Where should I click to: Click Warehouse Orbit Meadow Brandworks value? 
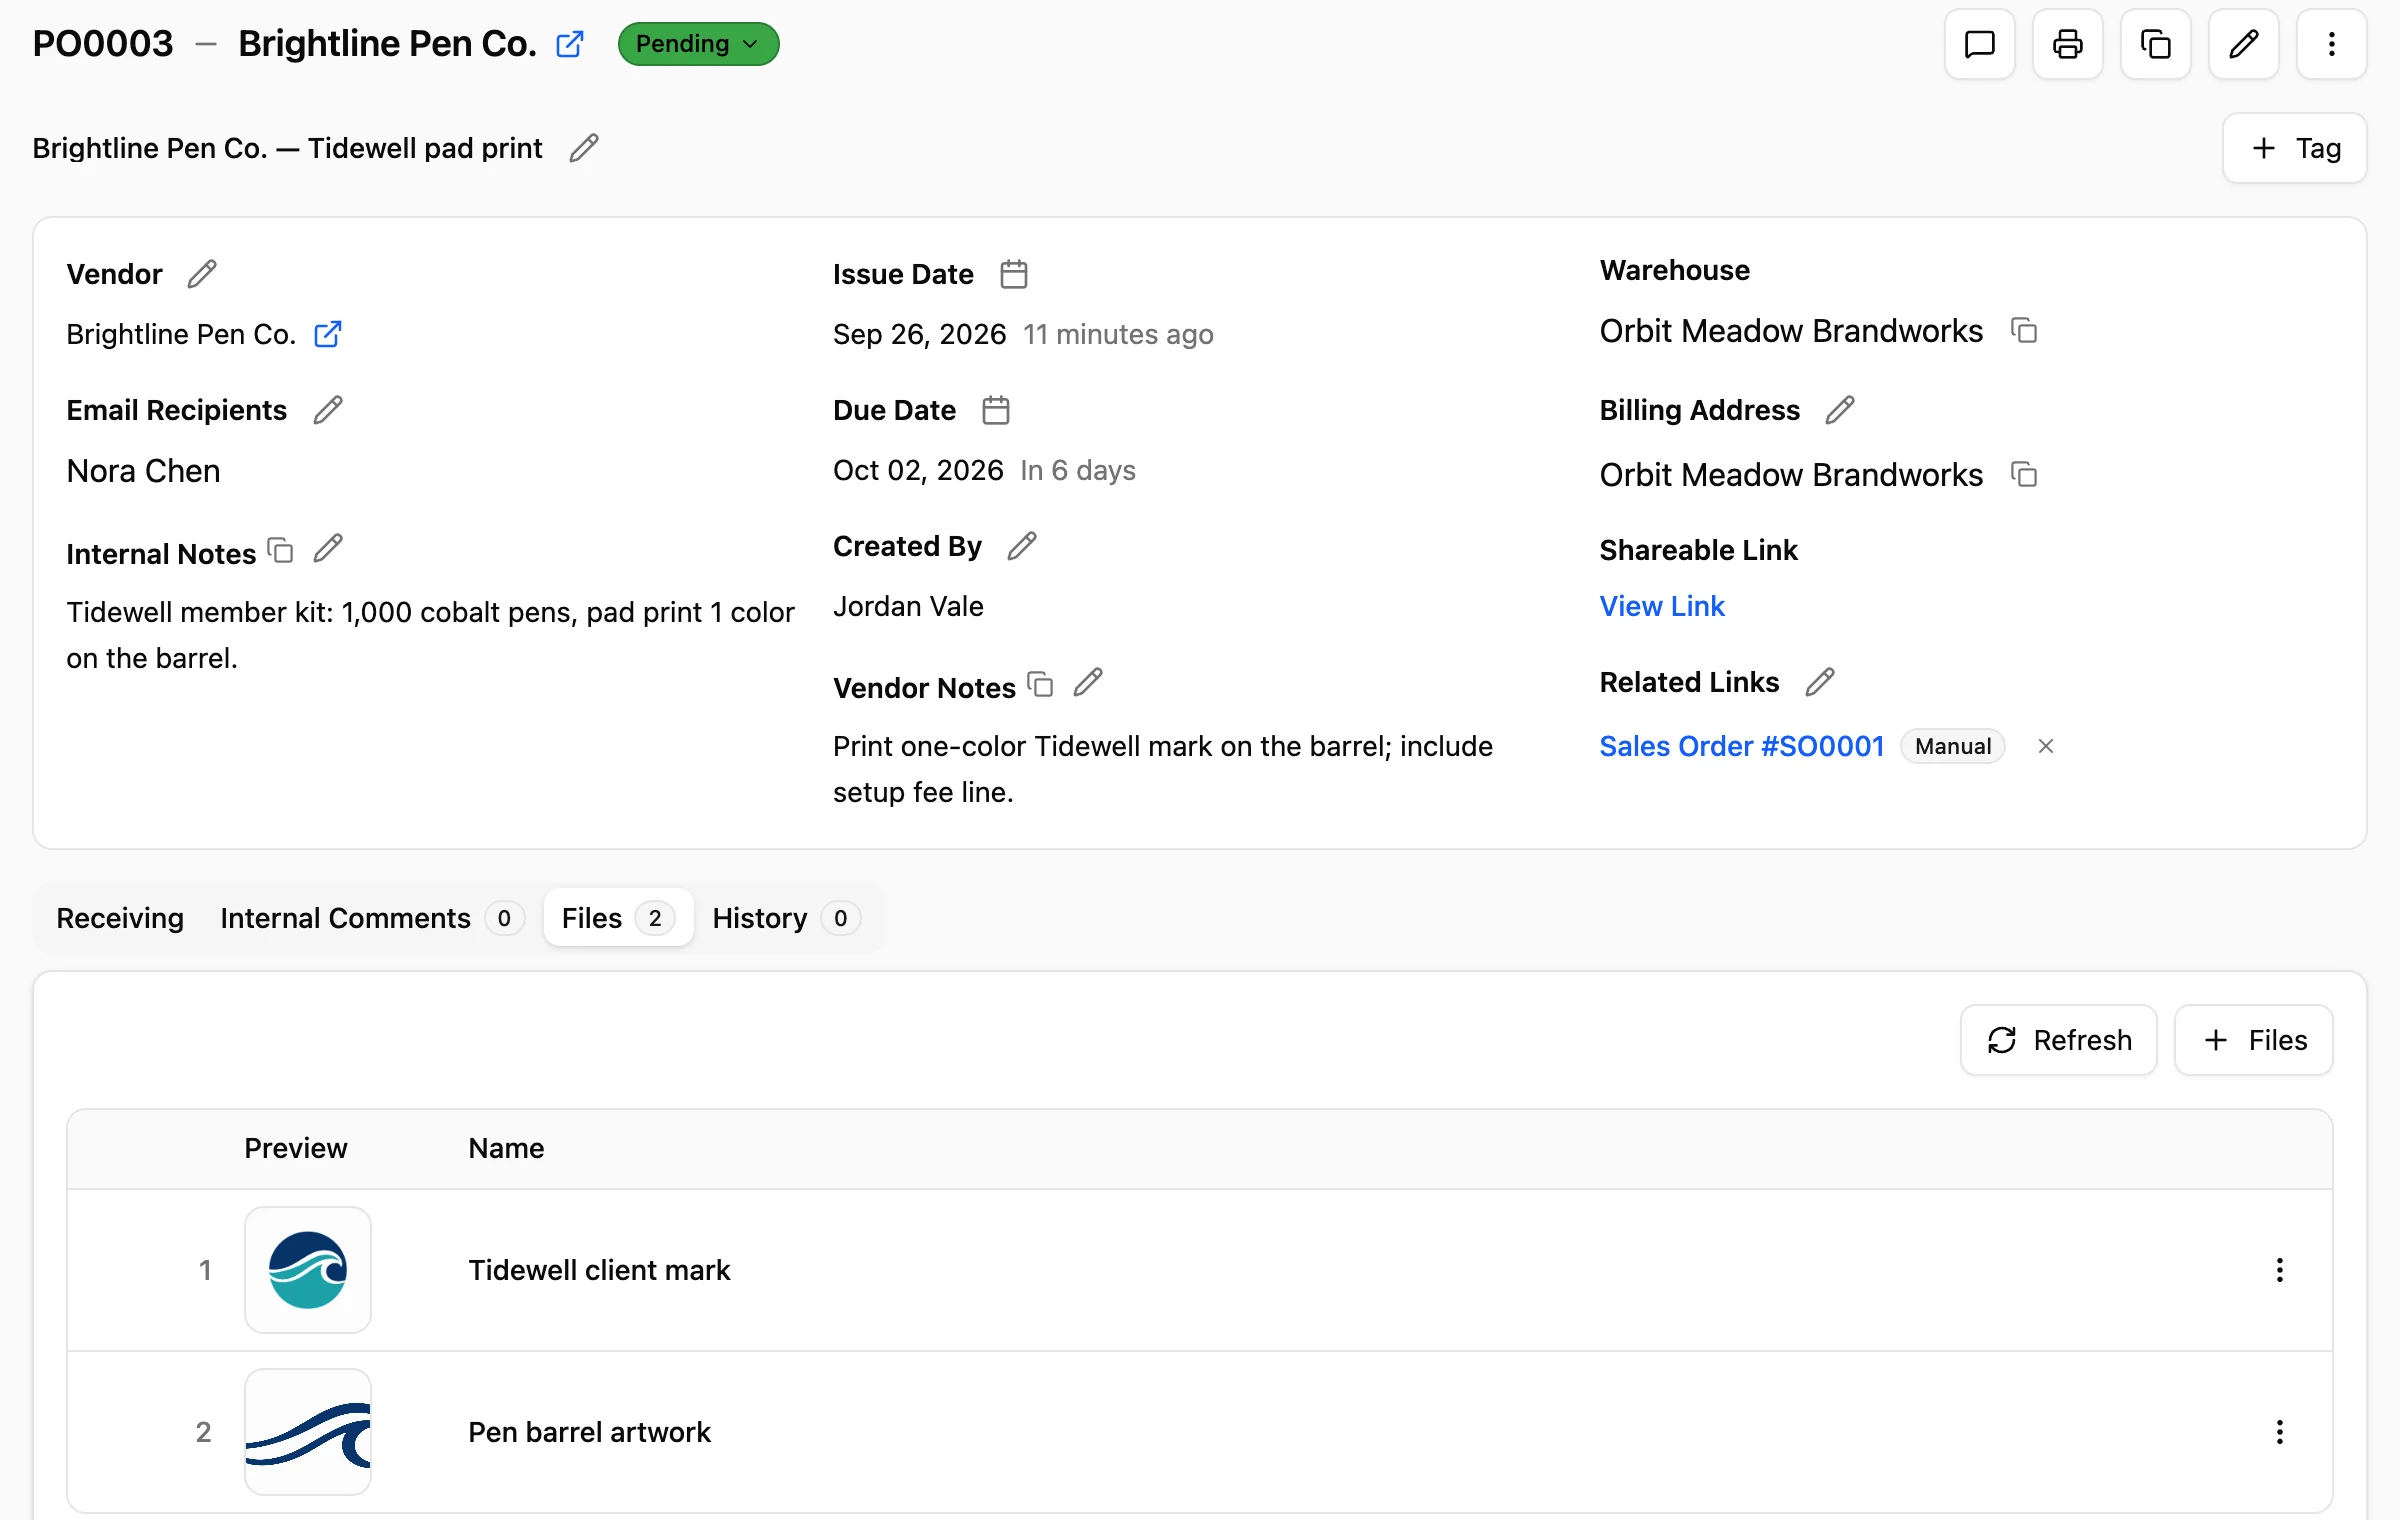point(1791,330)
